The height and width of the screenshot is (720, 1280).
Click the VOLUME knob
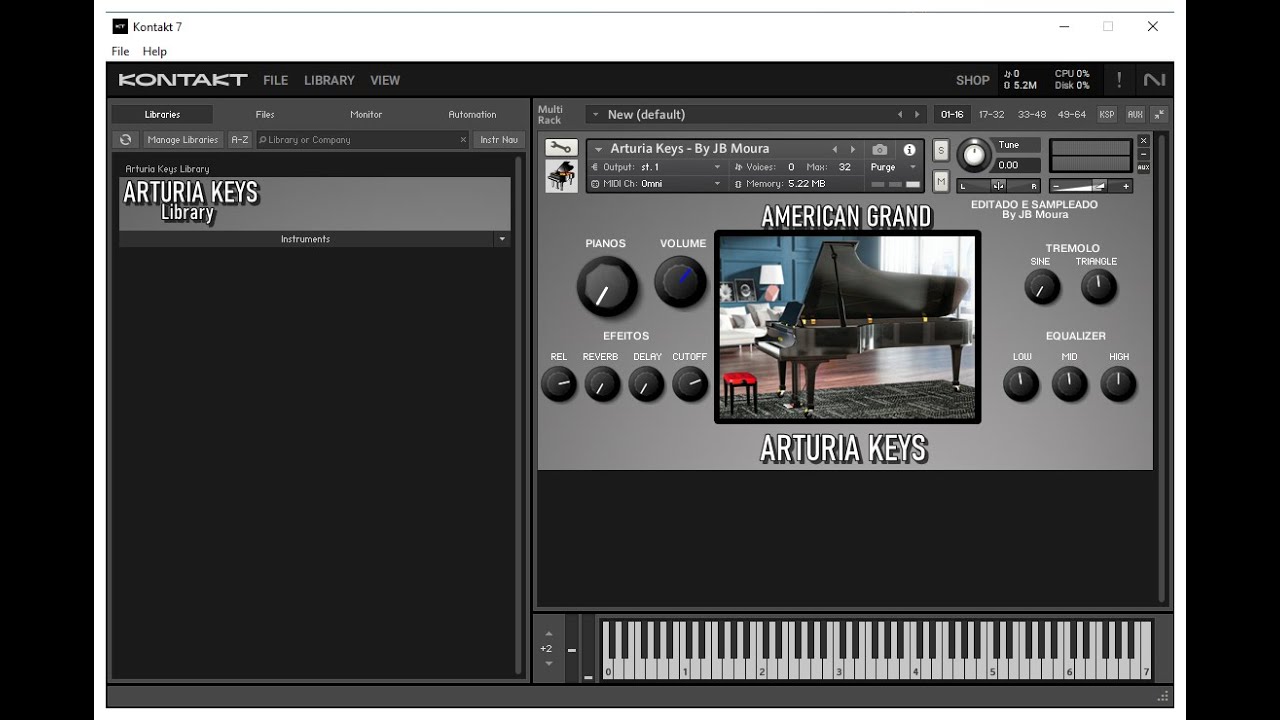click(x=681, y=282)
